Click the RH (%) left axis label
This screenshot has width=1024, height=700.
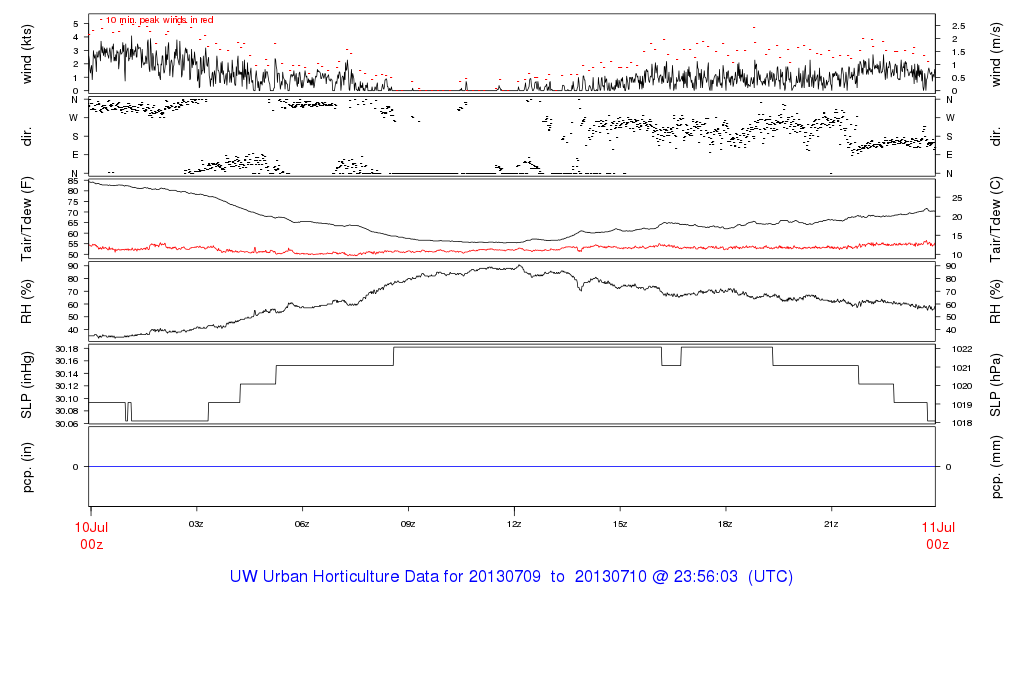click(27, 302)
